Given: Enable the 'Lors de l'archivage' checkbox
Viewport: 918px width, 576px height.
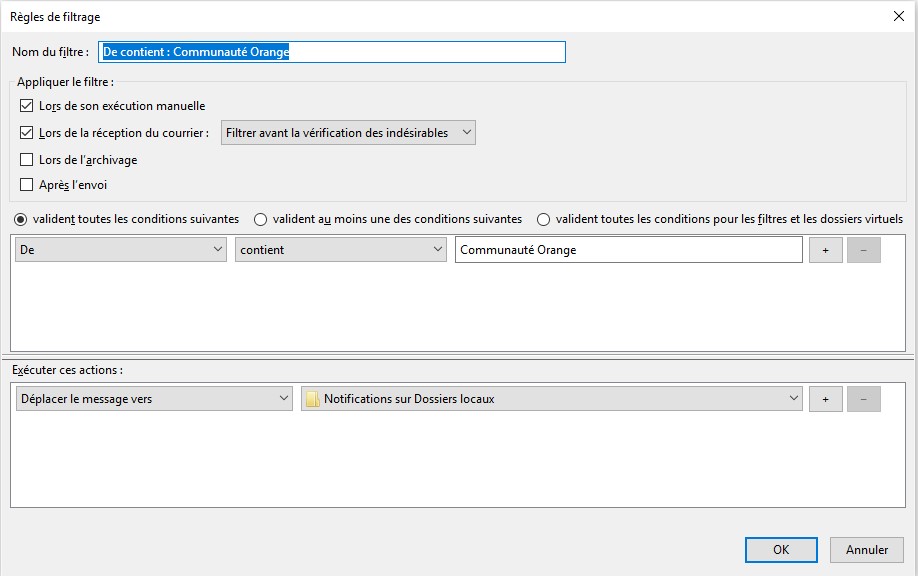Looking at the screenshot, I should pos(25,159).
